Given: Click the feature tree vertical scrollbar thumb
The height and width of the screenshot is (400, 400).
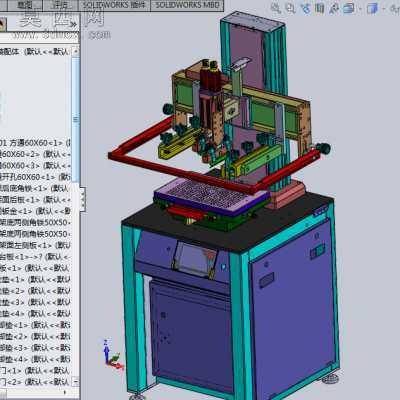Looking at the screenshot, I should pos(76,119).
